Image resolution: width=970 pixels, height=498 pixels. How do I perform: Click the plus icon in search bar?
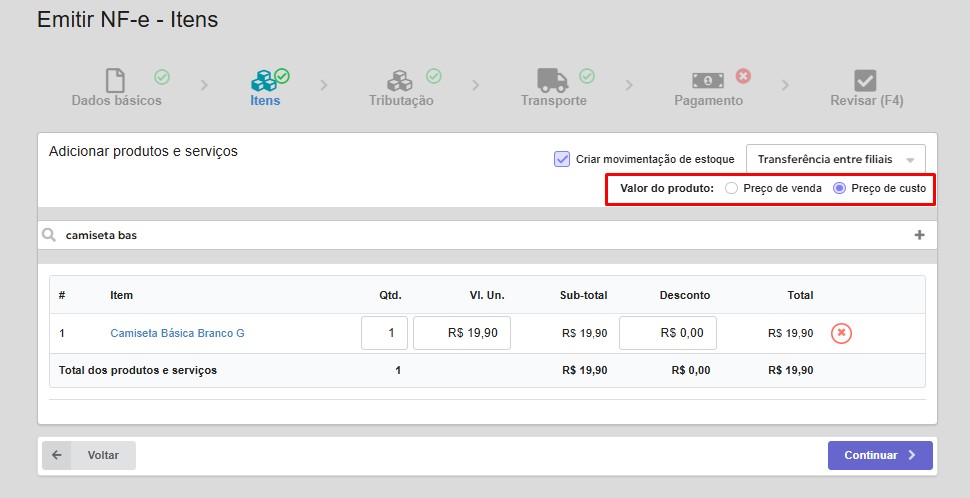tap(919, 235)
